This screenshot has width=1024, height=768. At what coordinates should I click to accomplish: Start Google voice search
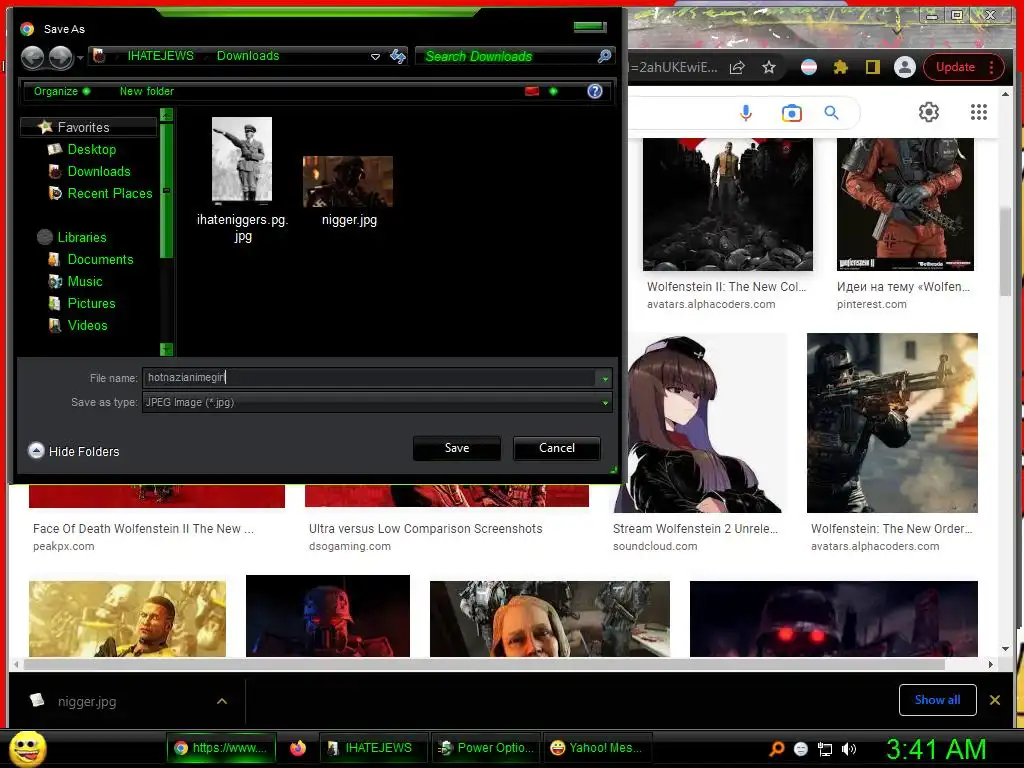[x=746, y=113]
